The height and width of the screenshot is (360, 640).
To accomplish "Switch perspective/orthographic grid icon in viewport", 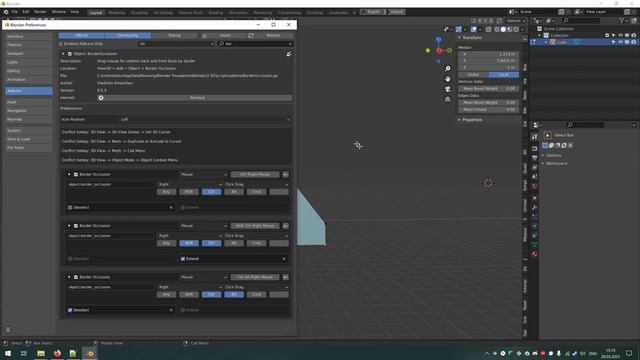I will tap(448, 99).
